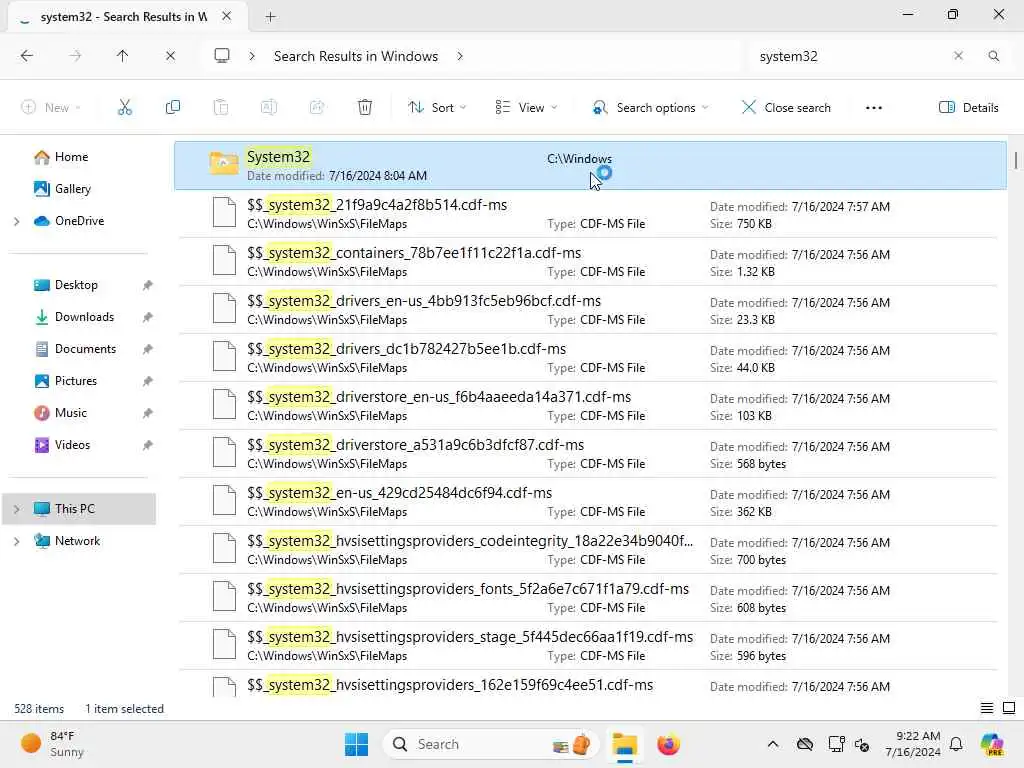This screenshot has width=1024, height=768.
Task: Click the magnifier search icon in search box
Action: pyautogui.click(x=993, y=56)
